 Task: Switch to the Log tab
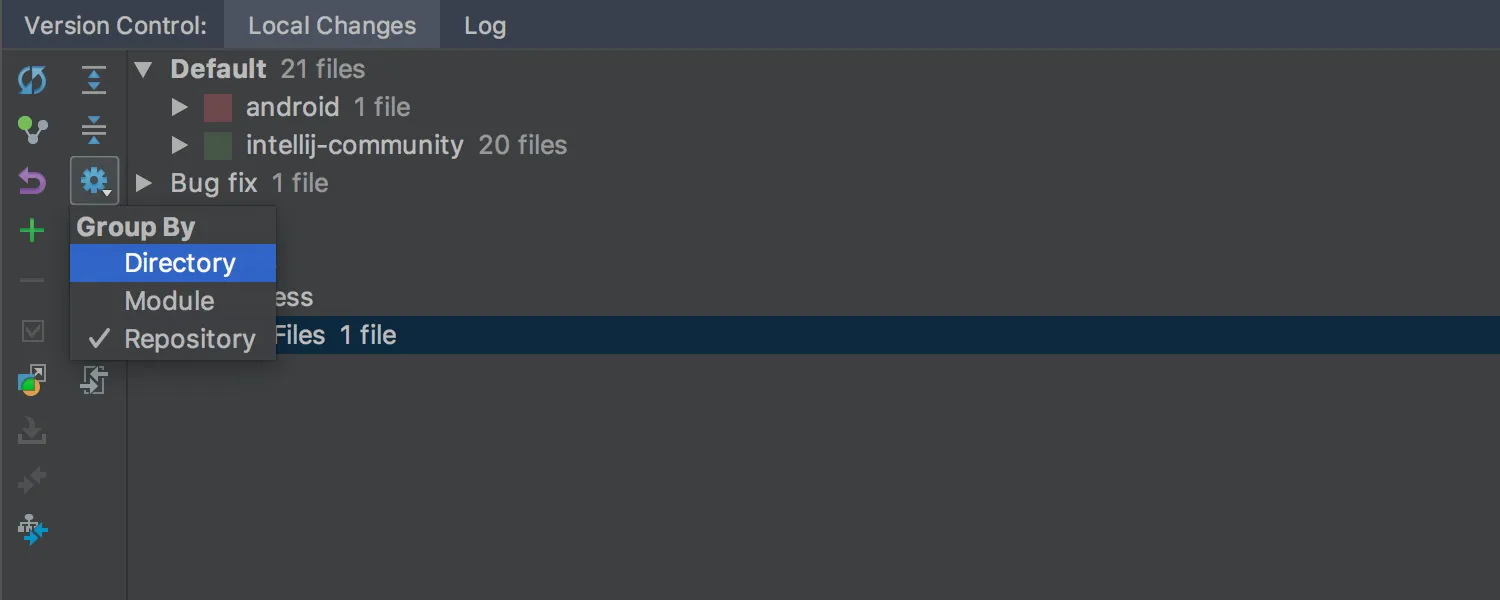point(484,26)
